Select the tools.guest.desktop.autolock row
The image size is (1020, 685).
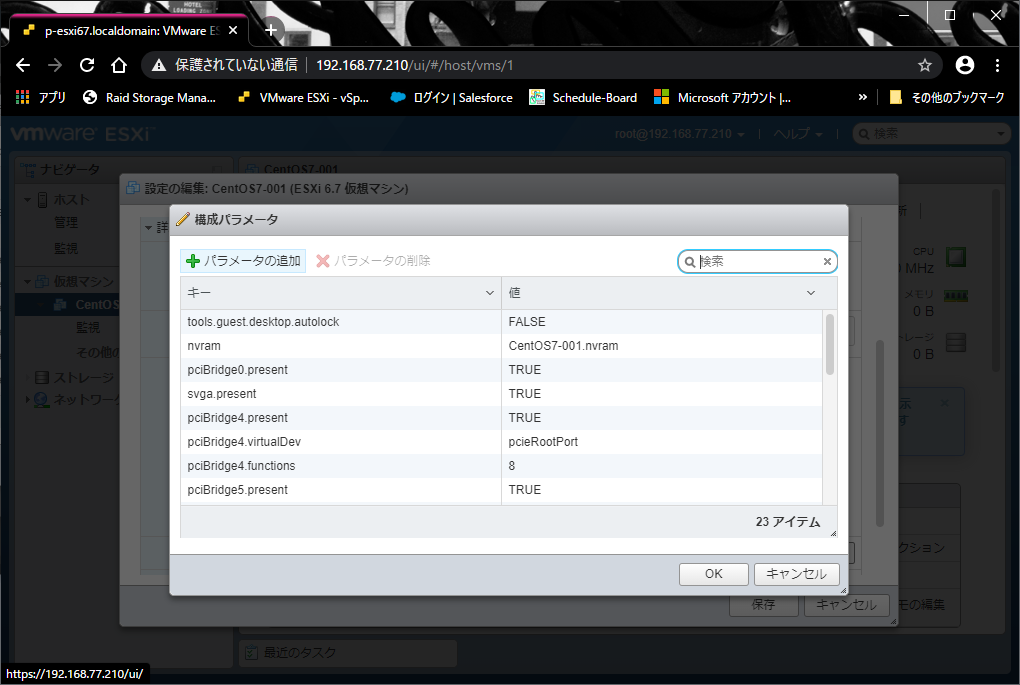pos(502,322)
